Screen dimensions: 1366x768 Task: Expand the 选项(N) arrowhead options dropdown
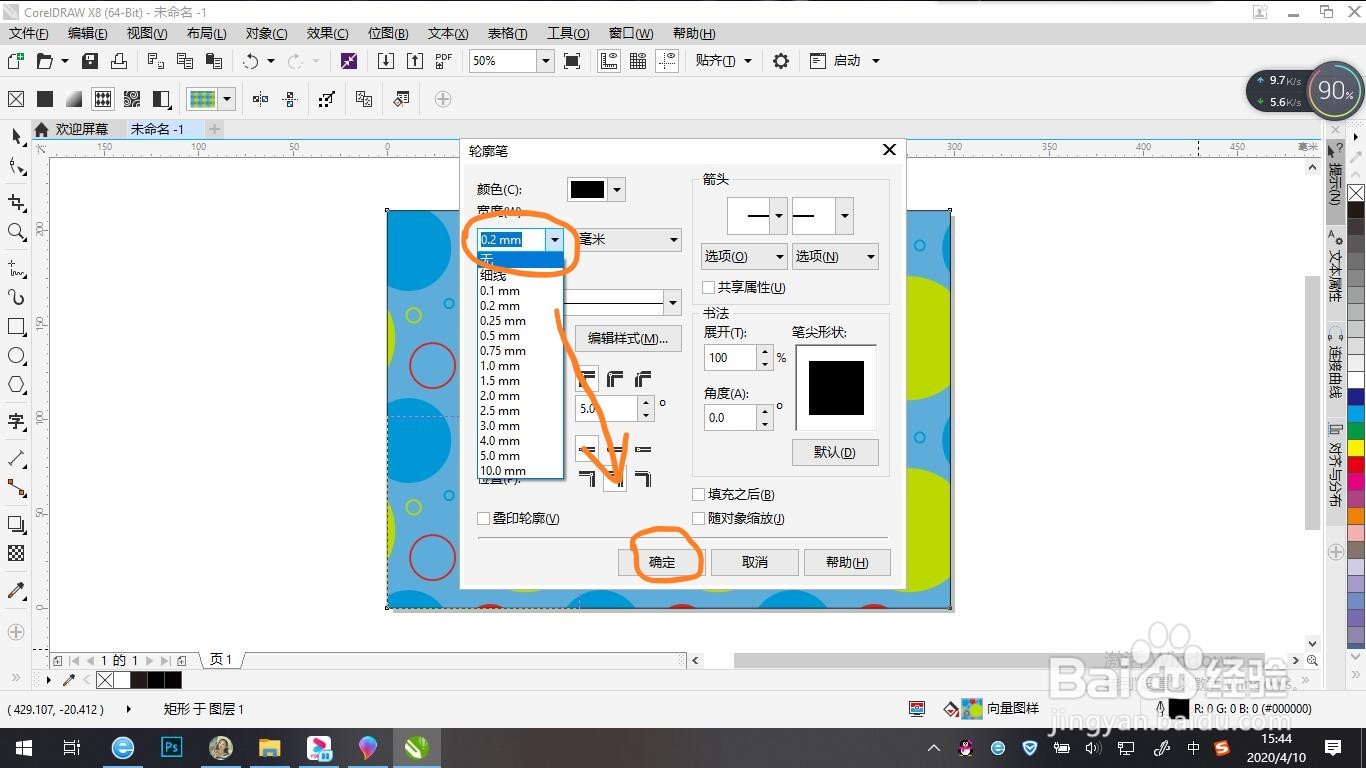point(835,257)
